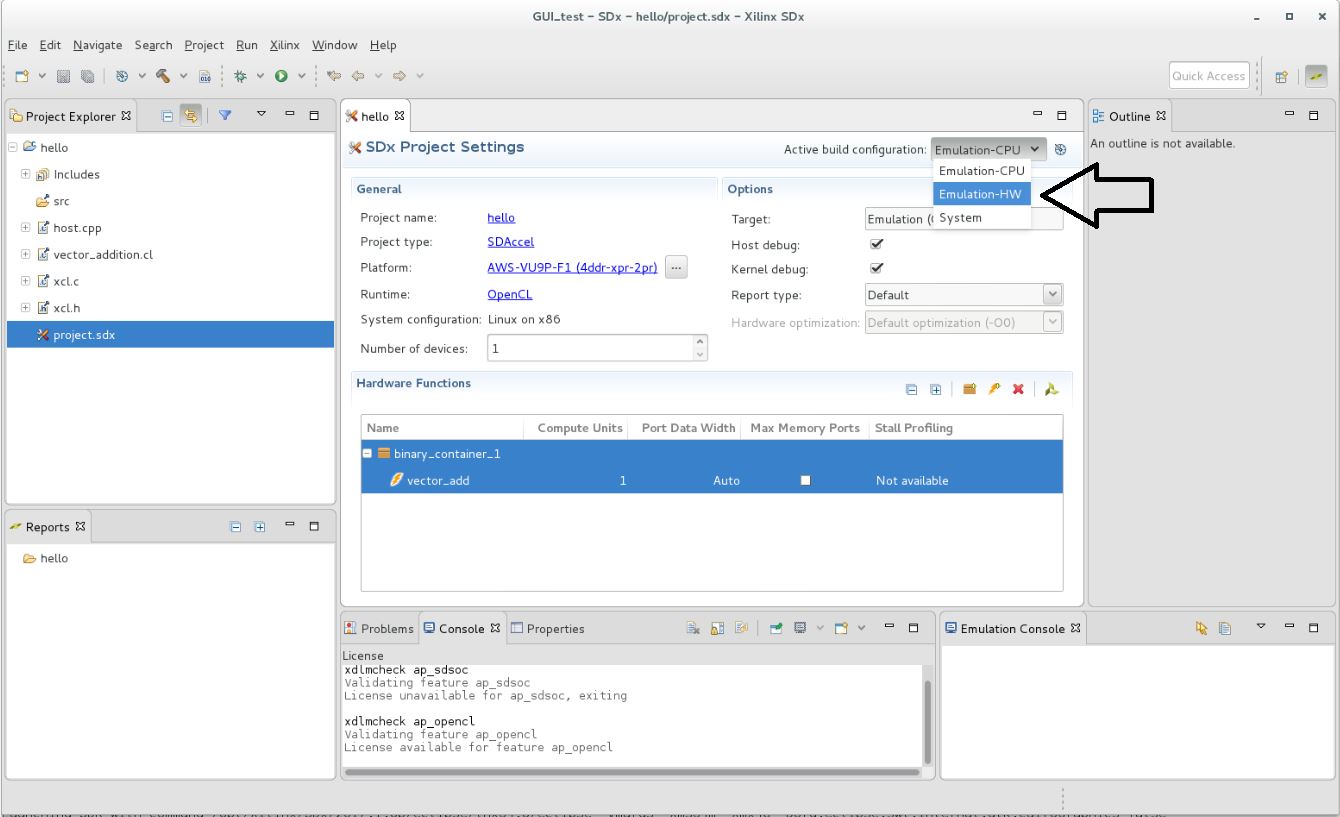Click the Debug bug toolbar icon

[240, 76]
